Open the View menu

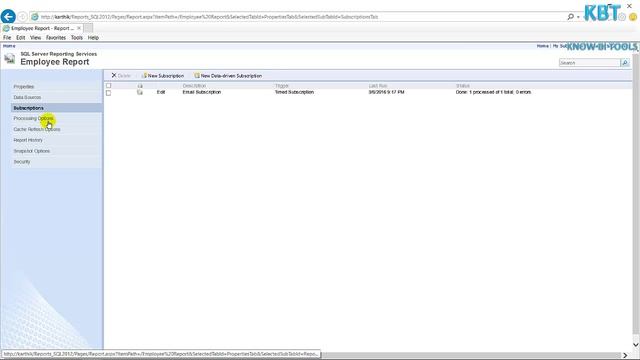(36, 38)
